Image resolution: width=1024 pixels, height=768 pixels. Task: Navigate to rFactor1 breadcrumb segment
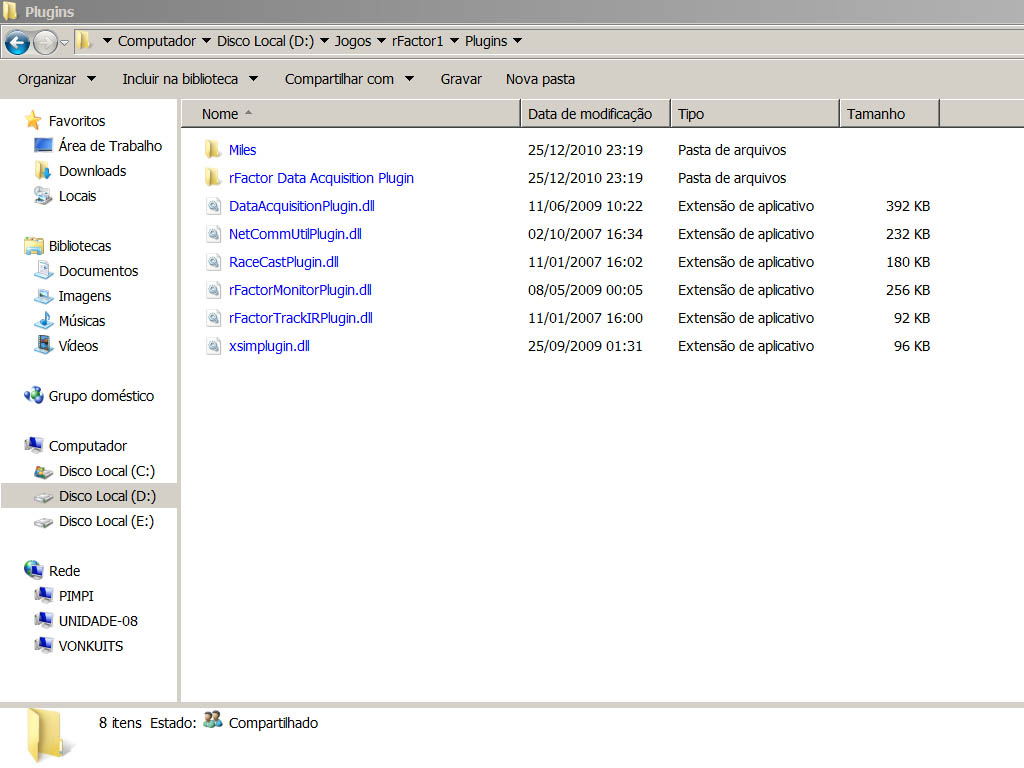pos(417,41)
